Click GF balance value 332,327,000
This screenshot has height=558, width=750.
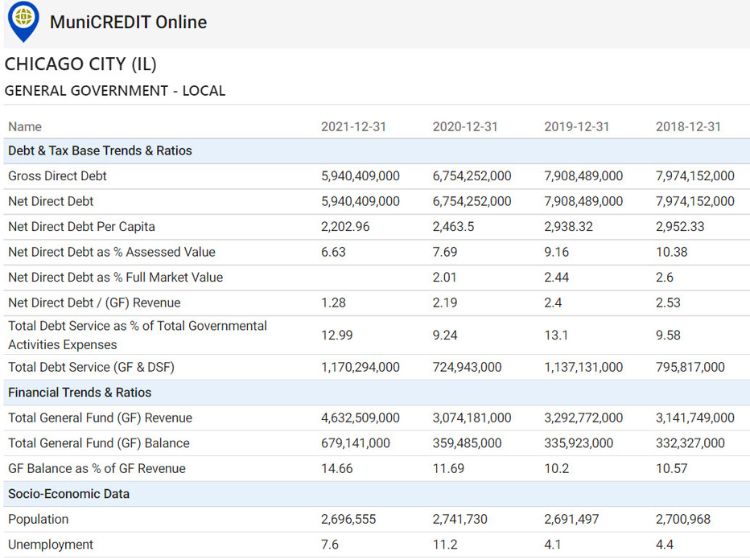690,443
